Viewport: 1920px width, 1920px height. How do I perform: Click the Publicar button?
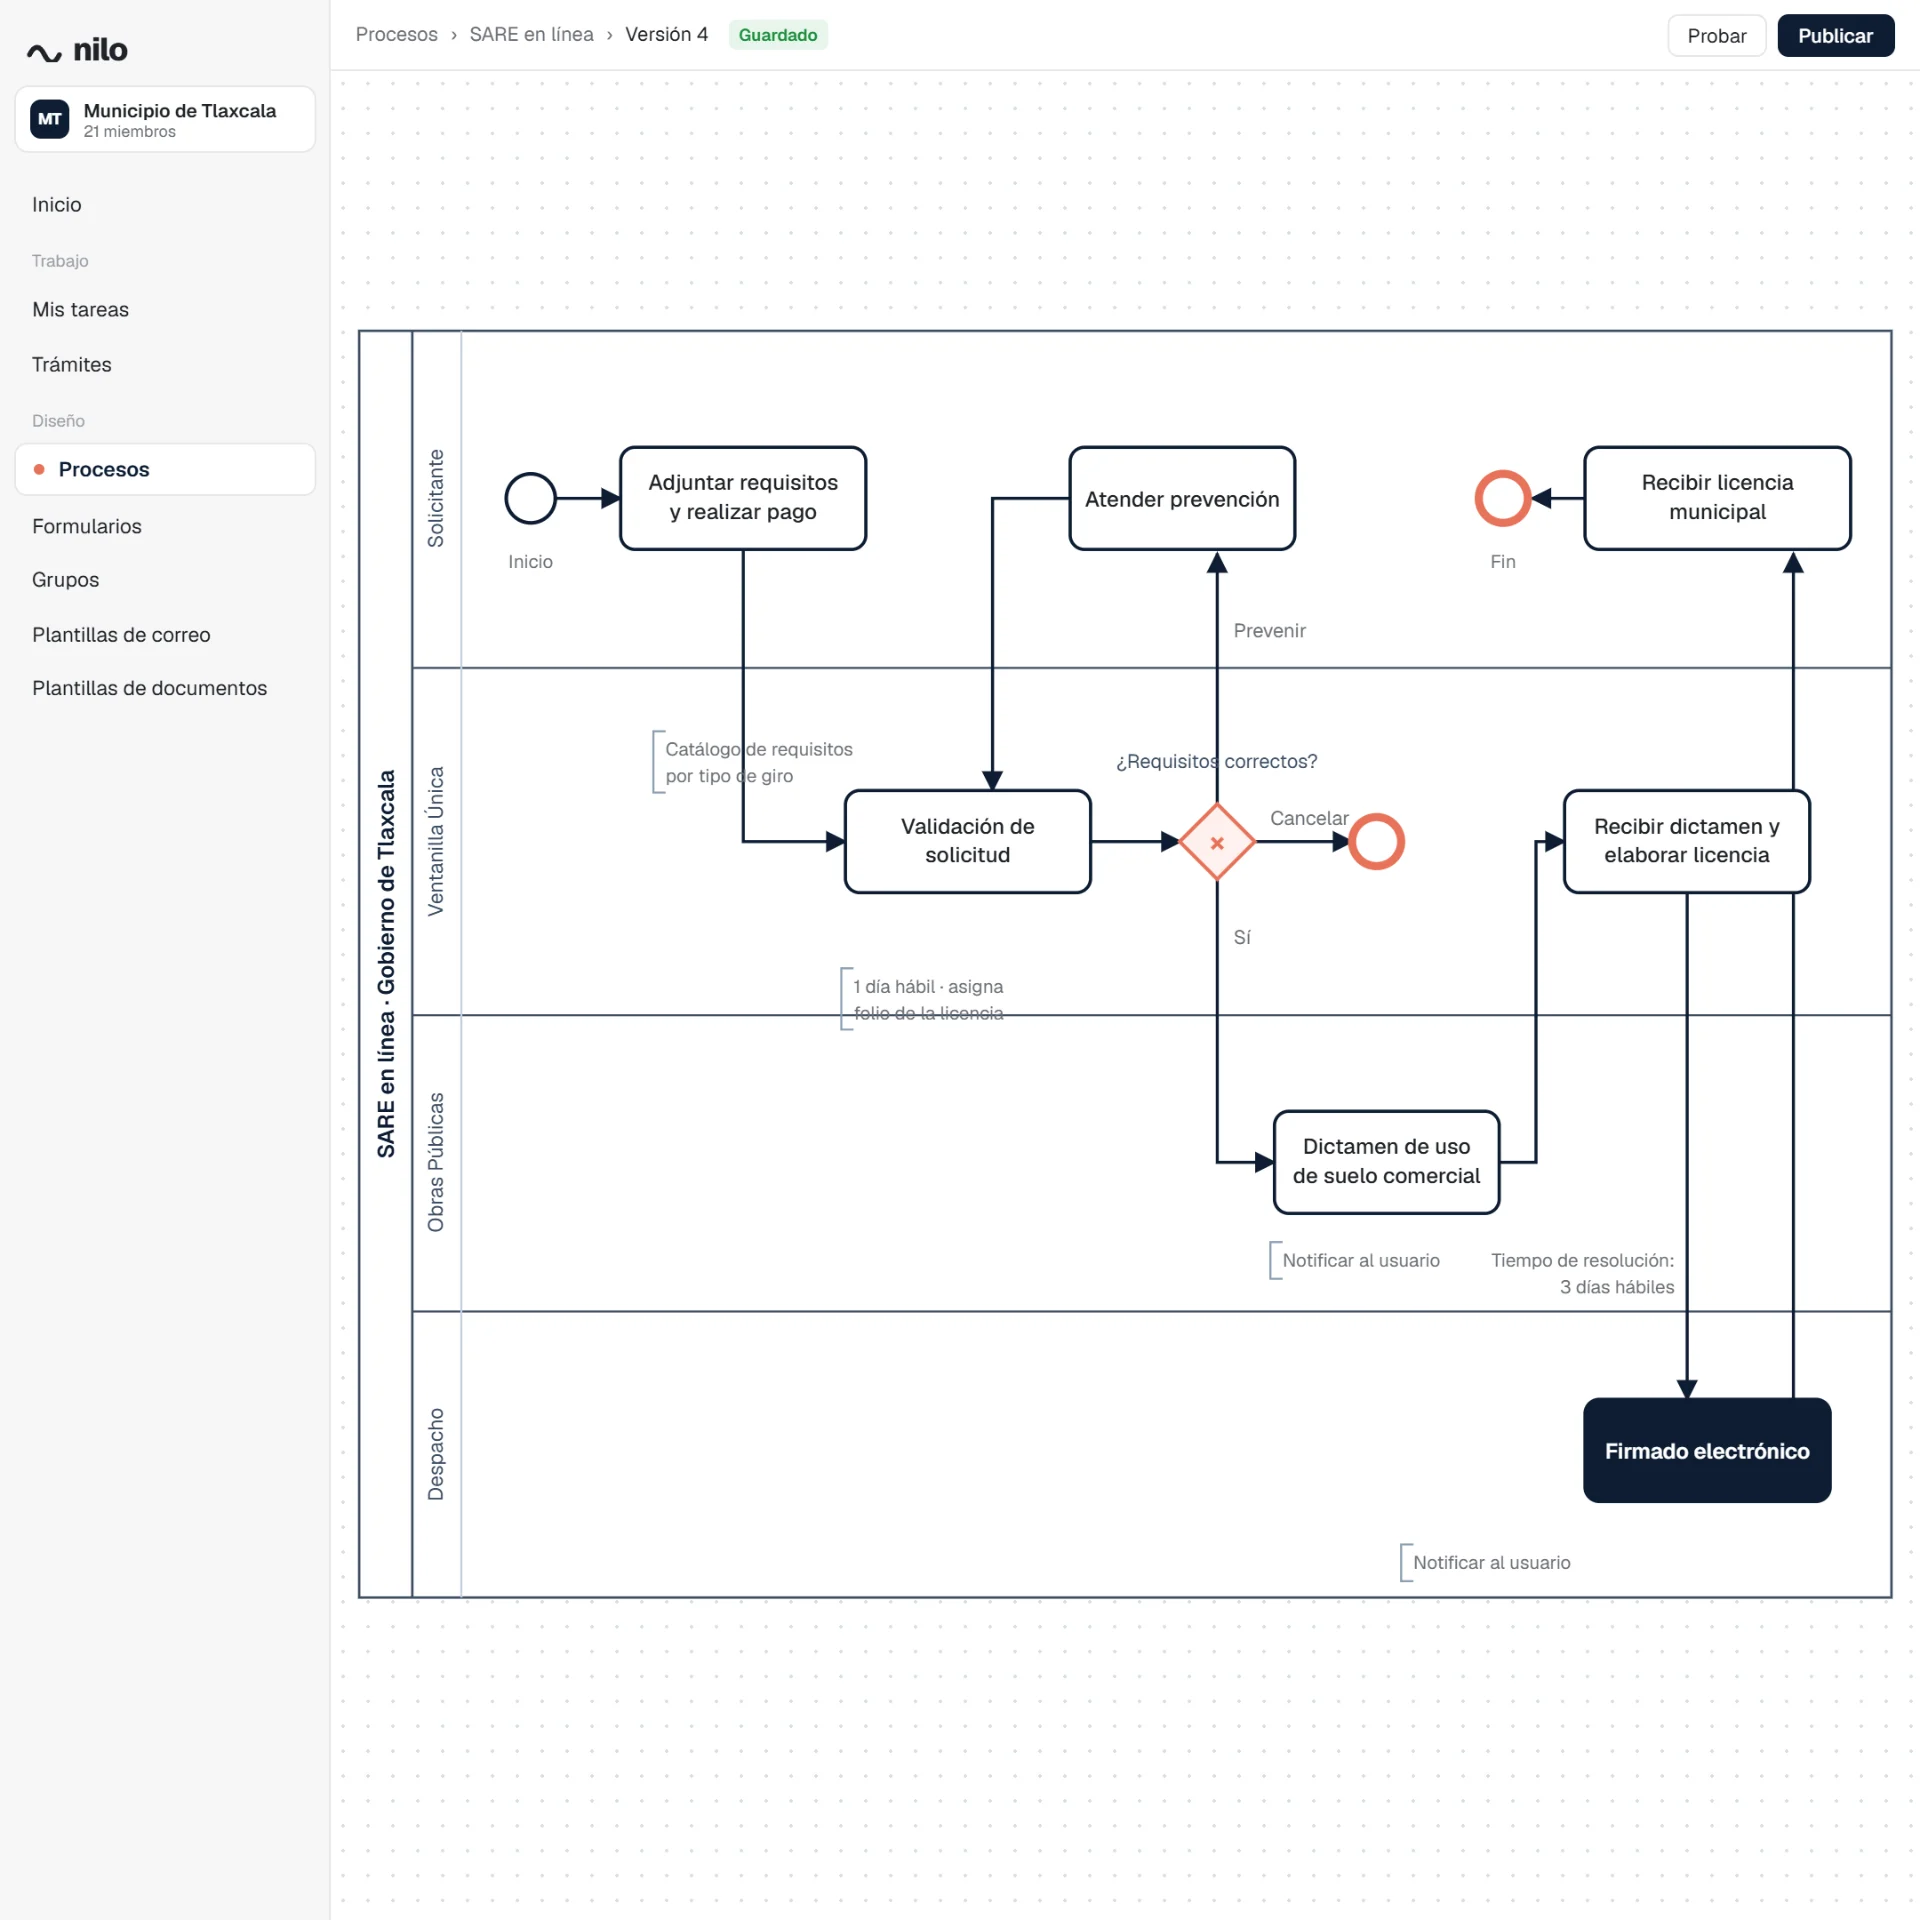pyautogui.click(x=1835, y=36)
